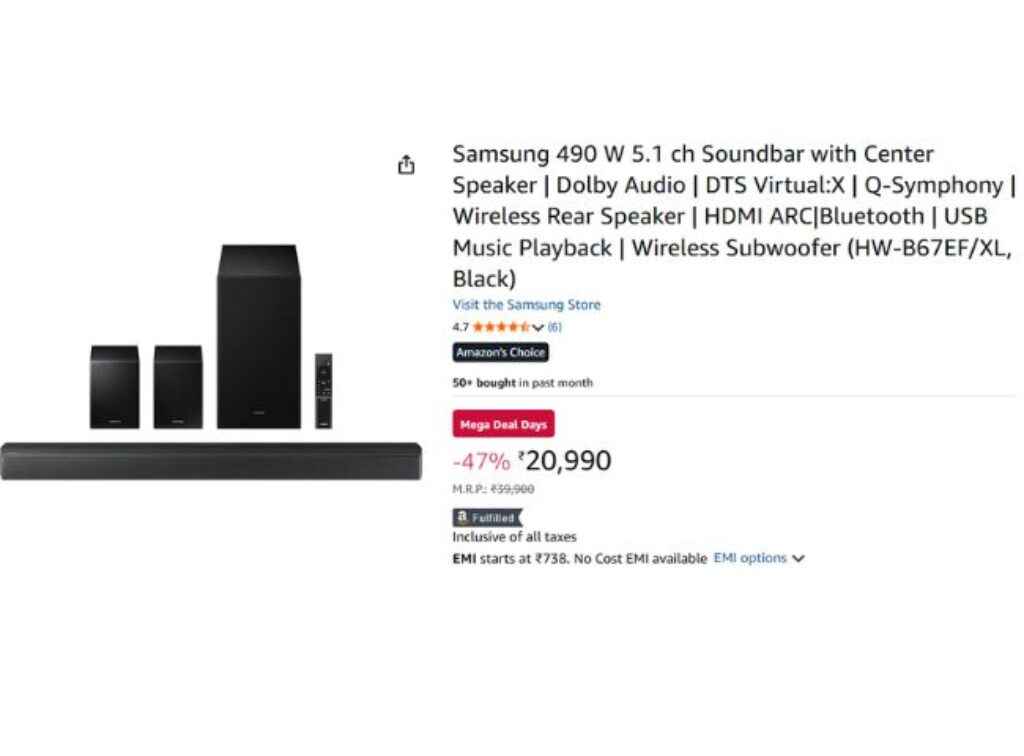Select the first orange rating star
Image resolution: width=1024 pixels, height=756 pixels.
pyautogui.click(x=476, y=327)
